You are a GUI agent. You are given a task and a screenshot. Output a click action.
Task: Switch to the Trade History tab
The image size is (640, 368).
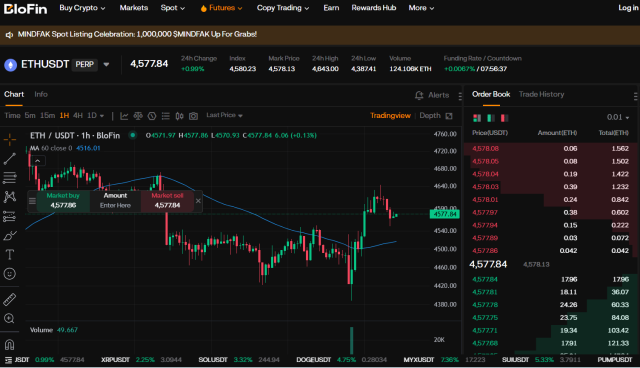[541, 94]
